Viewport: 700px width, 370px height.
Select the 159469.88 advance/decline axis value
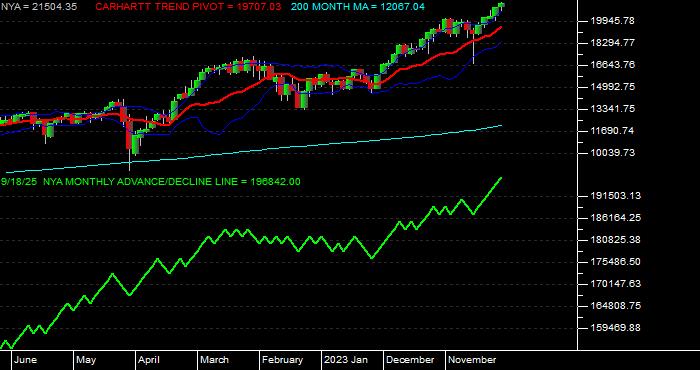coord(615,328)
